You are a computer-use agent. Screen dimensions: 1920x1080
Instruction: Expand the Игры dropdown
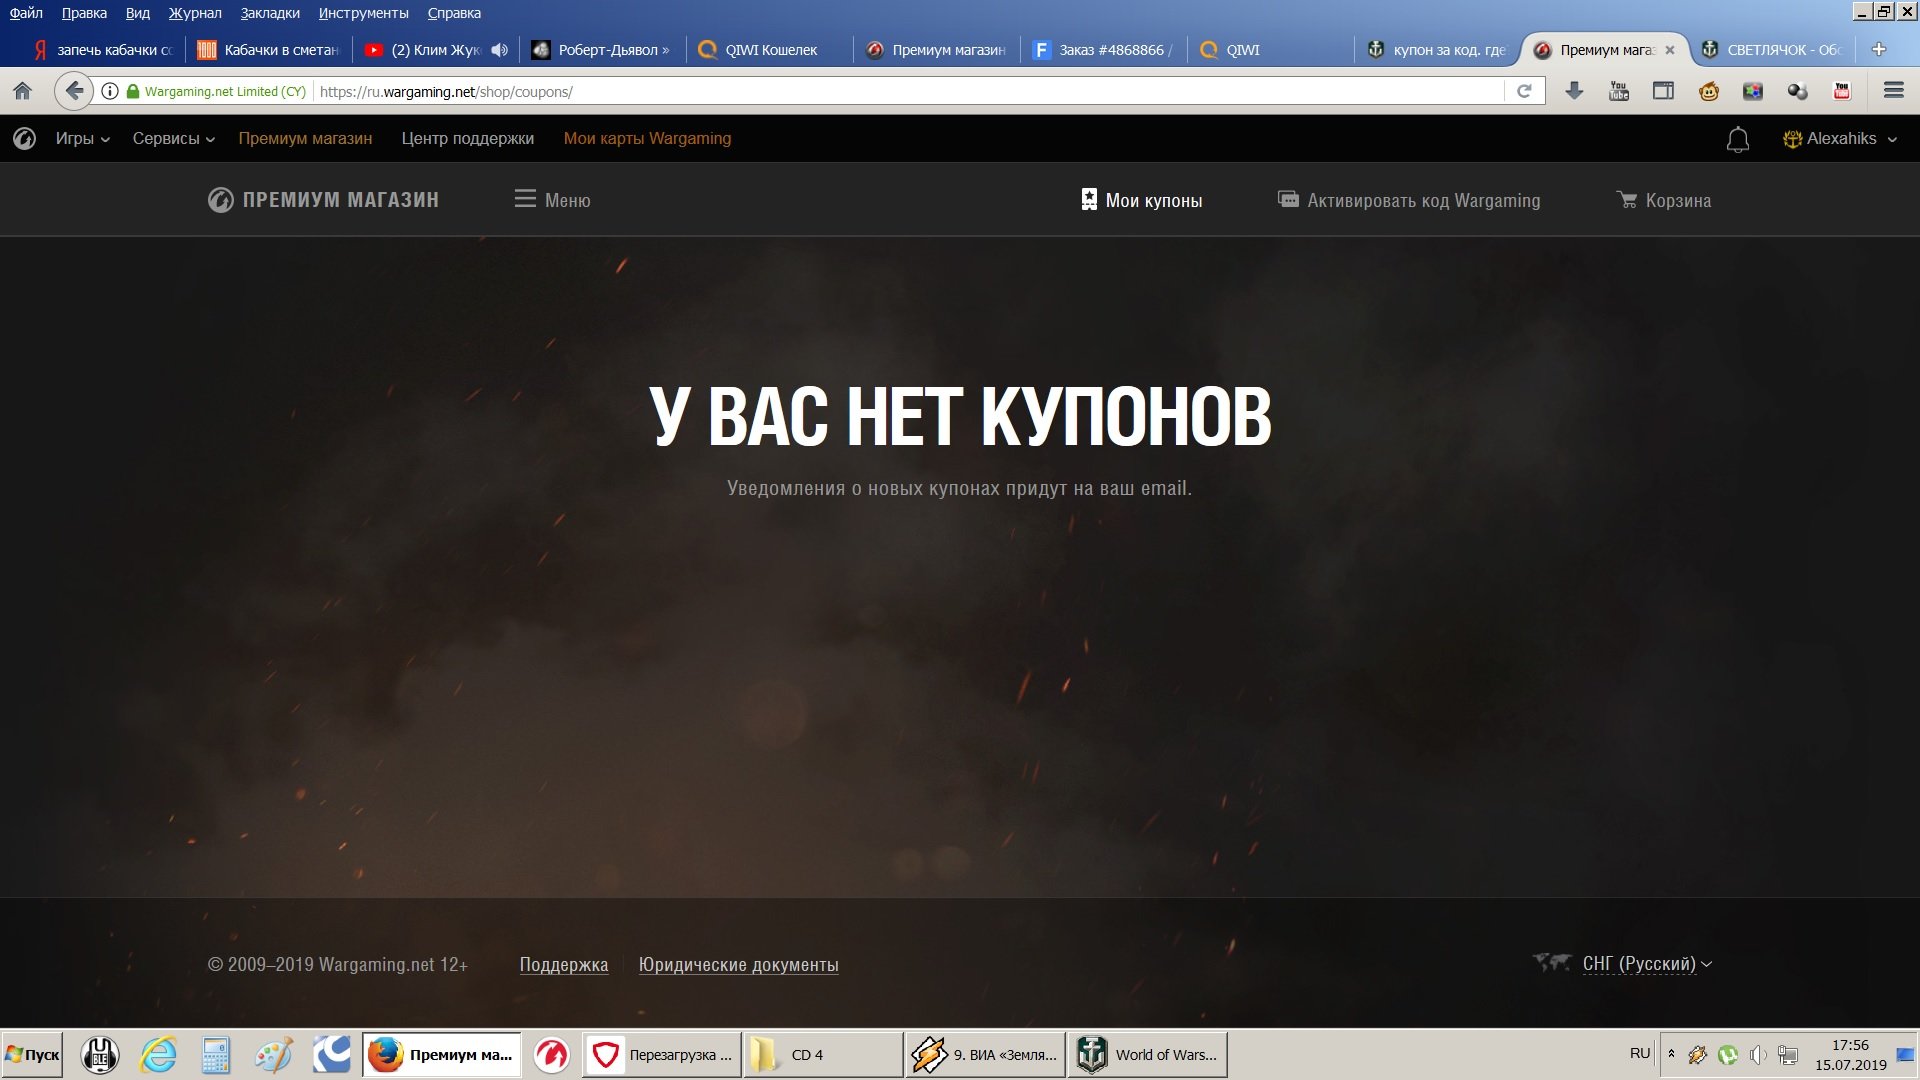pos(82,139)
